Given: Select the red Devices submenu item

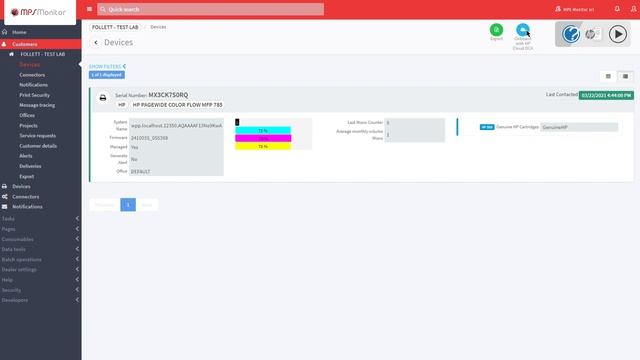Looking at the screenshot, I should pyautogui.click(x=29, y=64).
